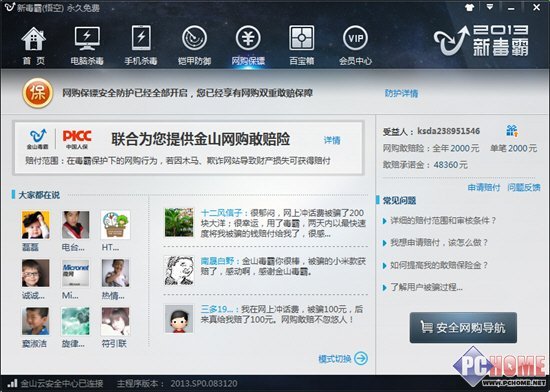550x392 pixels.
Task: Open Micronet avatar labeled Mi...
Action: point(75,273)
